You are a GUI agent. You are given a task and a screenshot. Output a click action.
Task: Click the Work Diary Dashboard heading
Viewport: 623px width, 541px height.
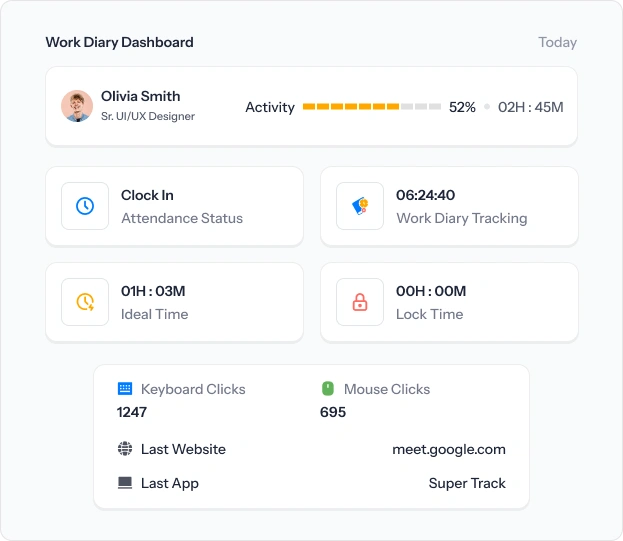[x=120, y=43]
